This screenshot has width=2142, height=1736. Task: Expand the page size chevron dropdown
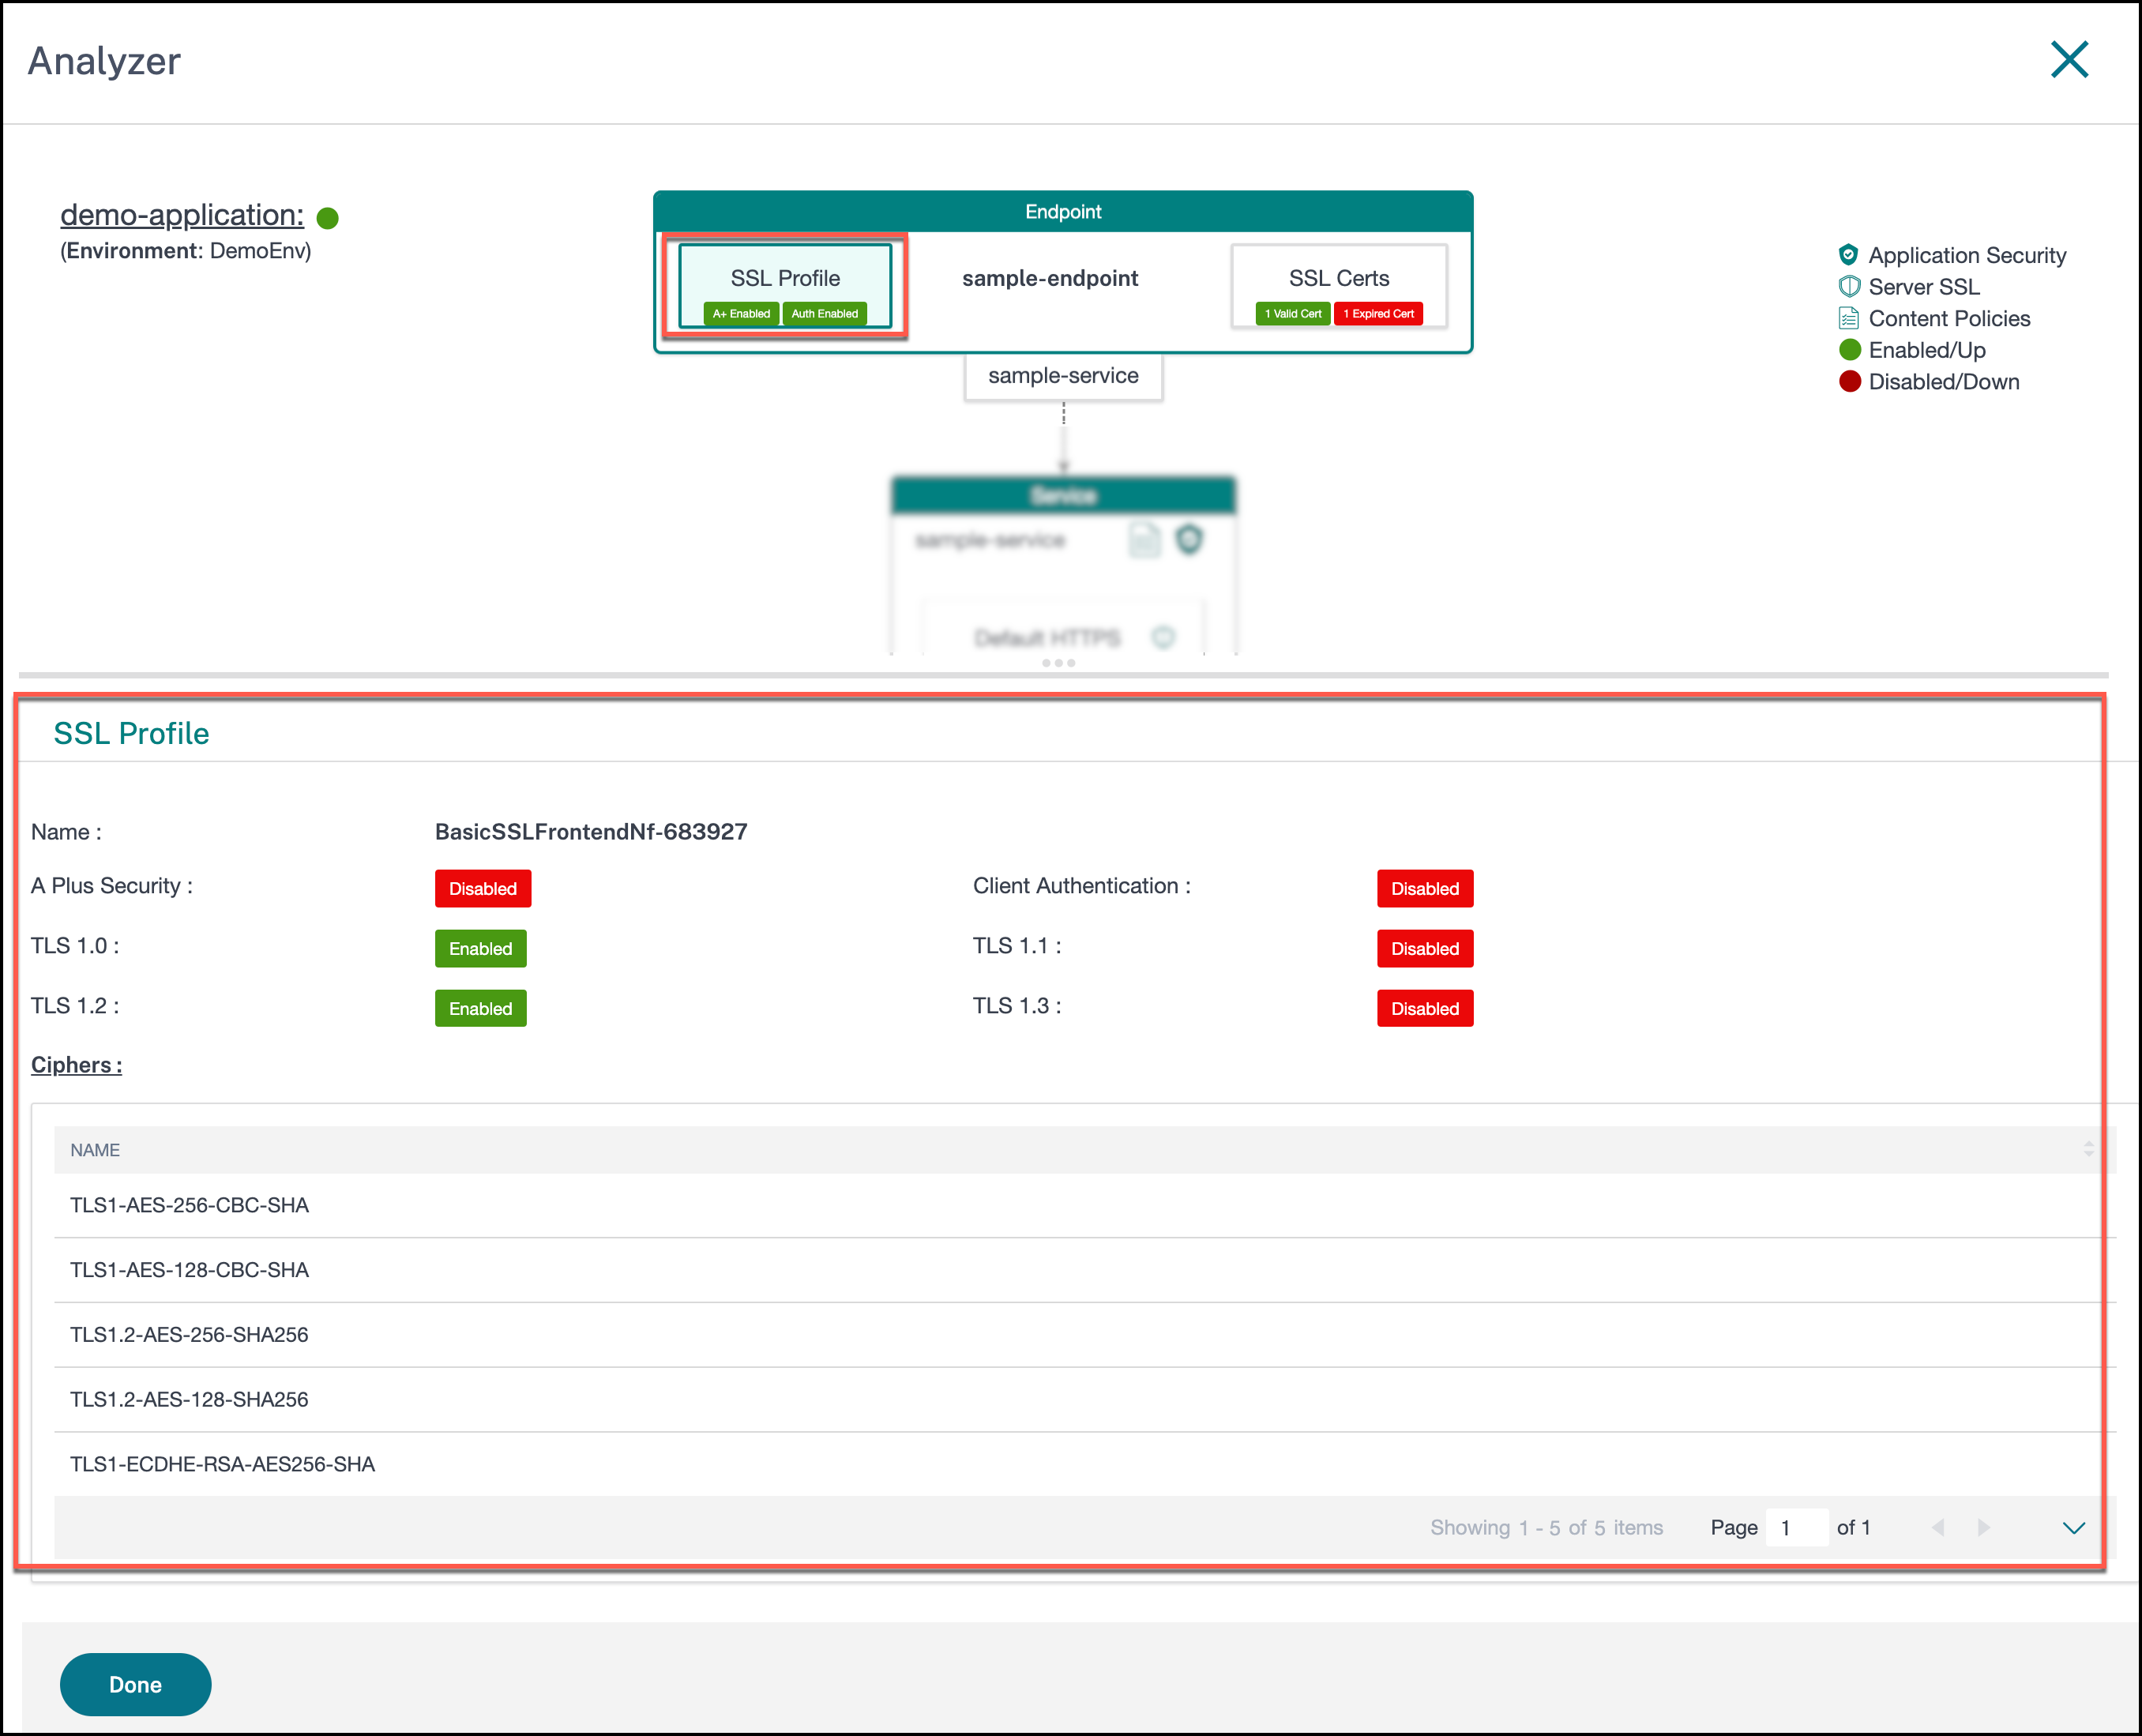click(x=2074, y=1528)
